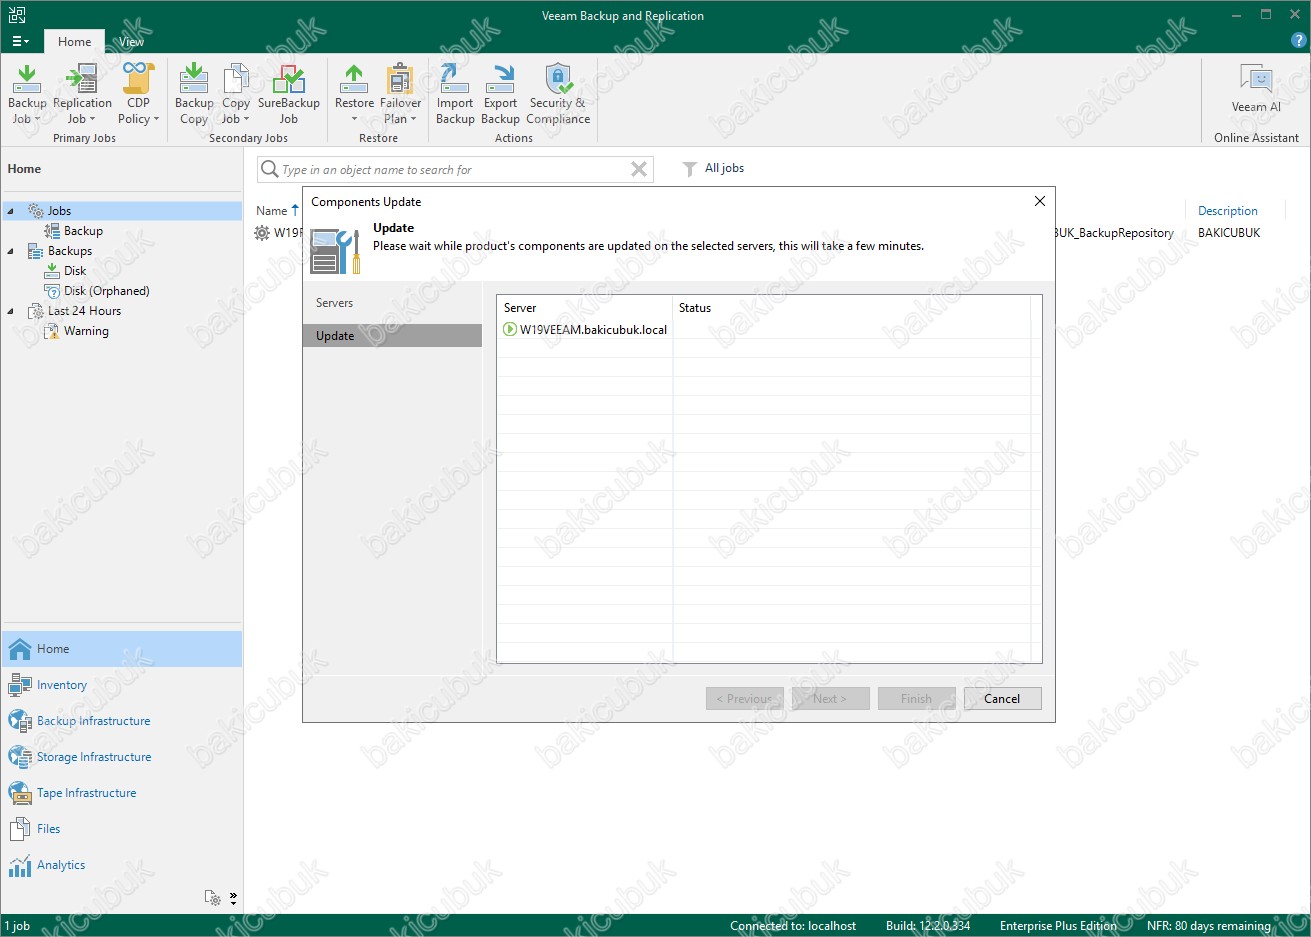Open the main hamburger application menu
The width and height of the screenshot is (1311, 937).
(x=20, y=42)
